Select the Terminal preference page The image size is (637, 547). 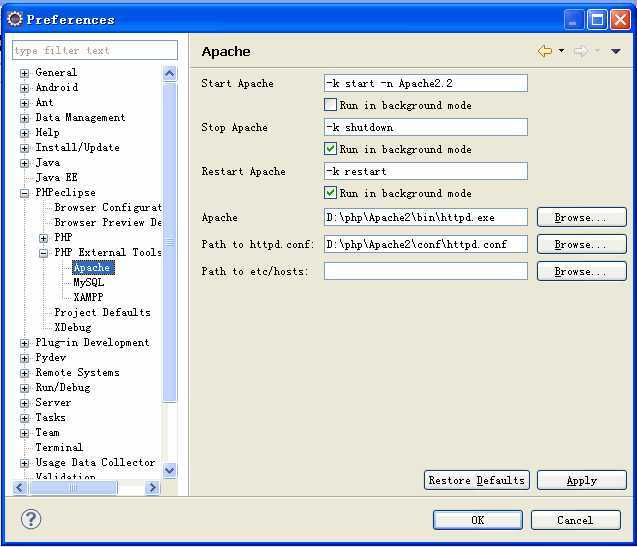point(59,448)
